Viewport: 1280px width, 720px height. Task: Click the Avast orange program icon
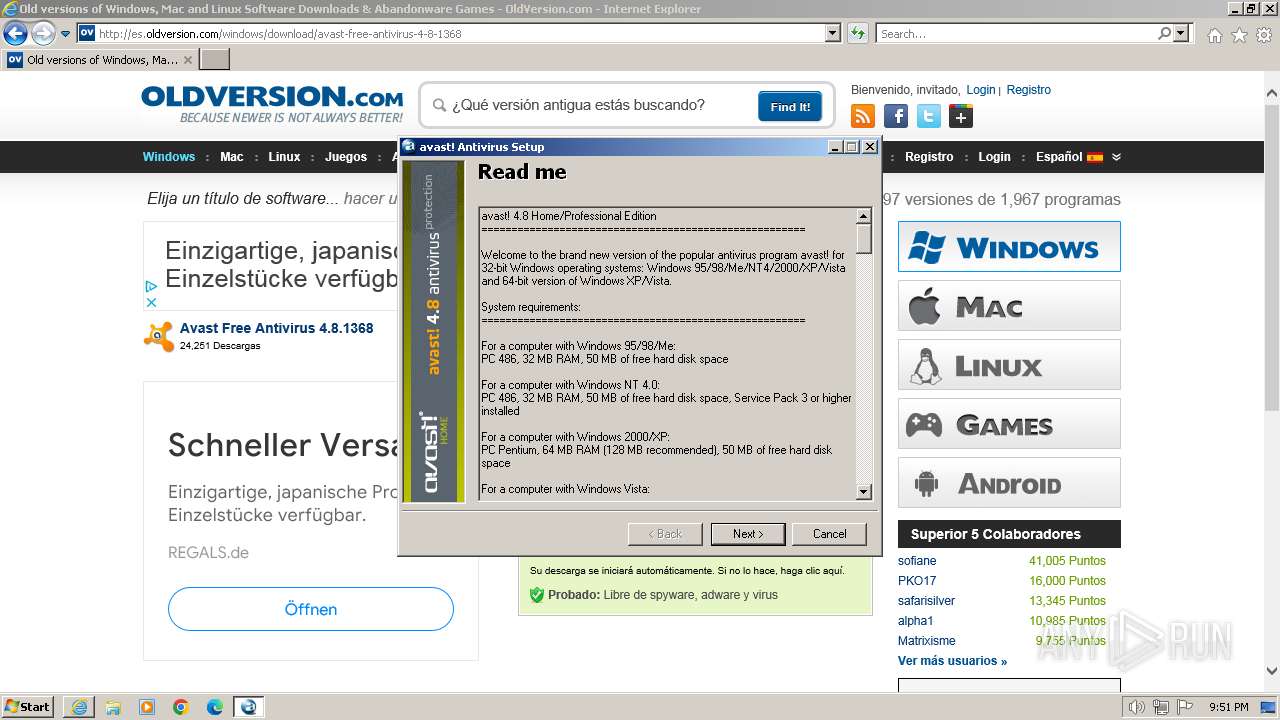coord(158,336)
